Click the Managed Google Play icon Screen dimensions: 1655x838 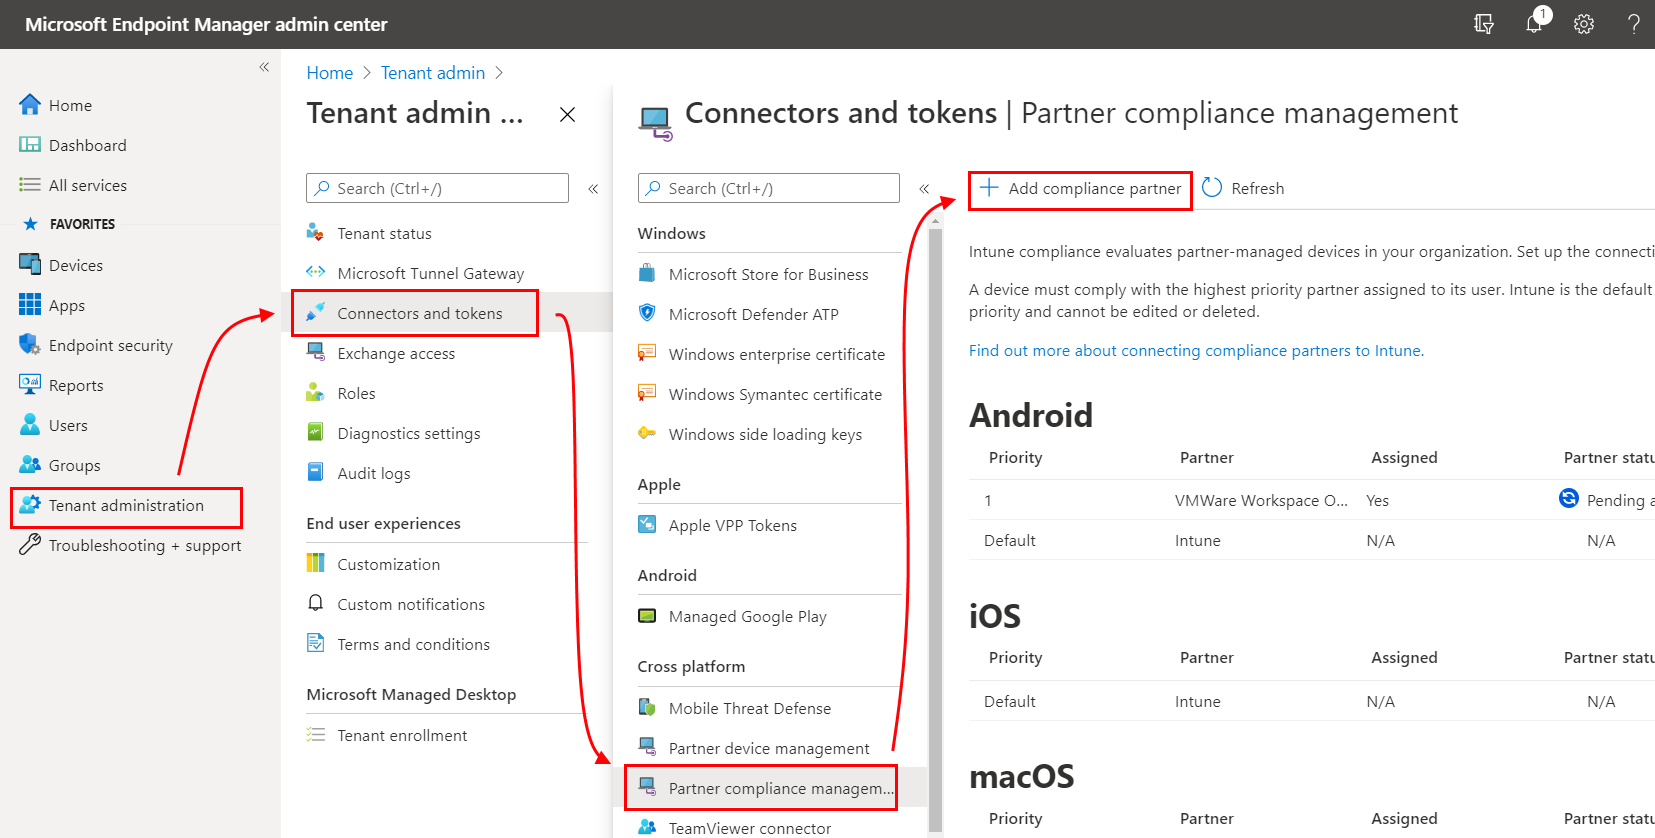pyautogui.click(x=647, y=616)
